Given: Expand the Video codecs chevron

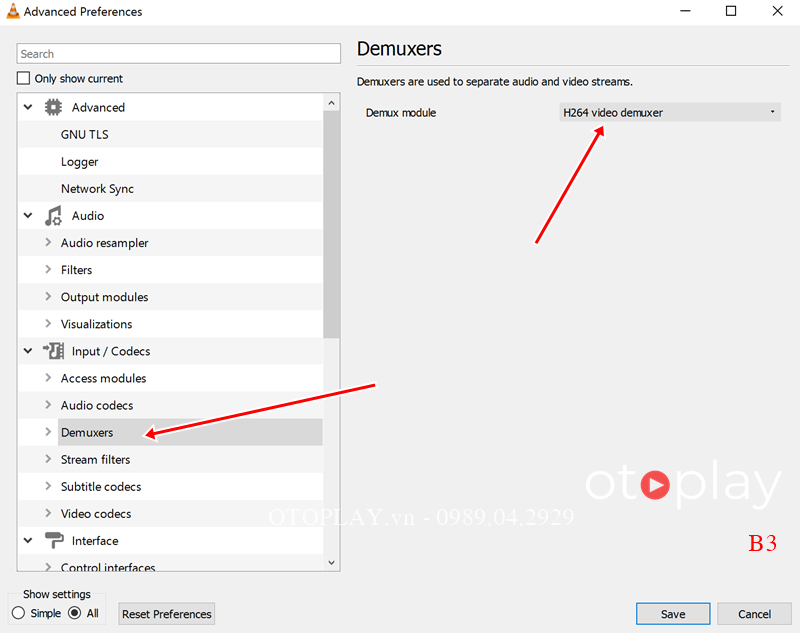Looking at the screenshot, I should pos(48,513).
